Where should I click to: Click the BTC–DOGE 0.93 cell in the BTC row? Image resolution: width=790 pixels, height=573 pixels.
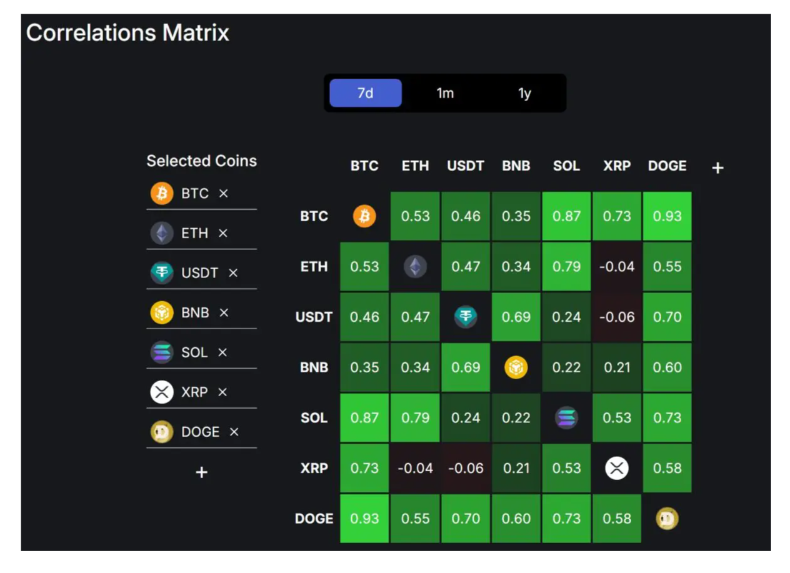click(x=667, y=216)
